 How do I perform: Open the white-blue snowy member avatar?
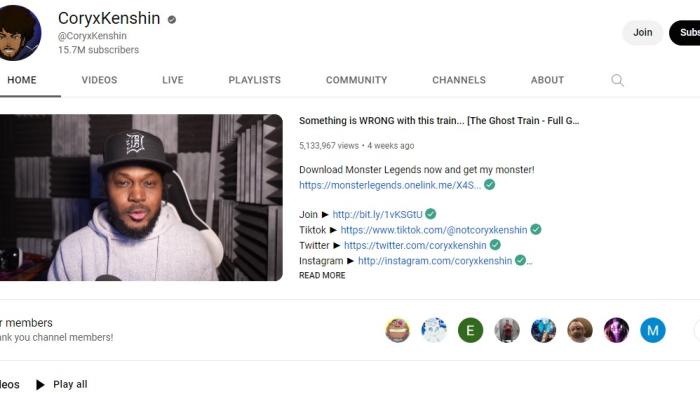[x=434, y=330]
